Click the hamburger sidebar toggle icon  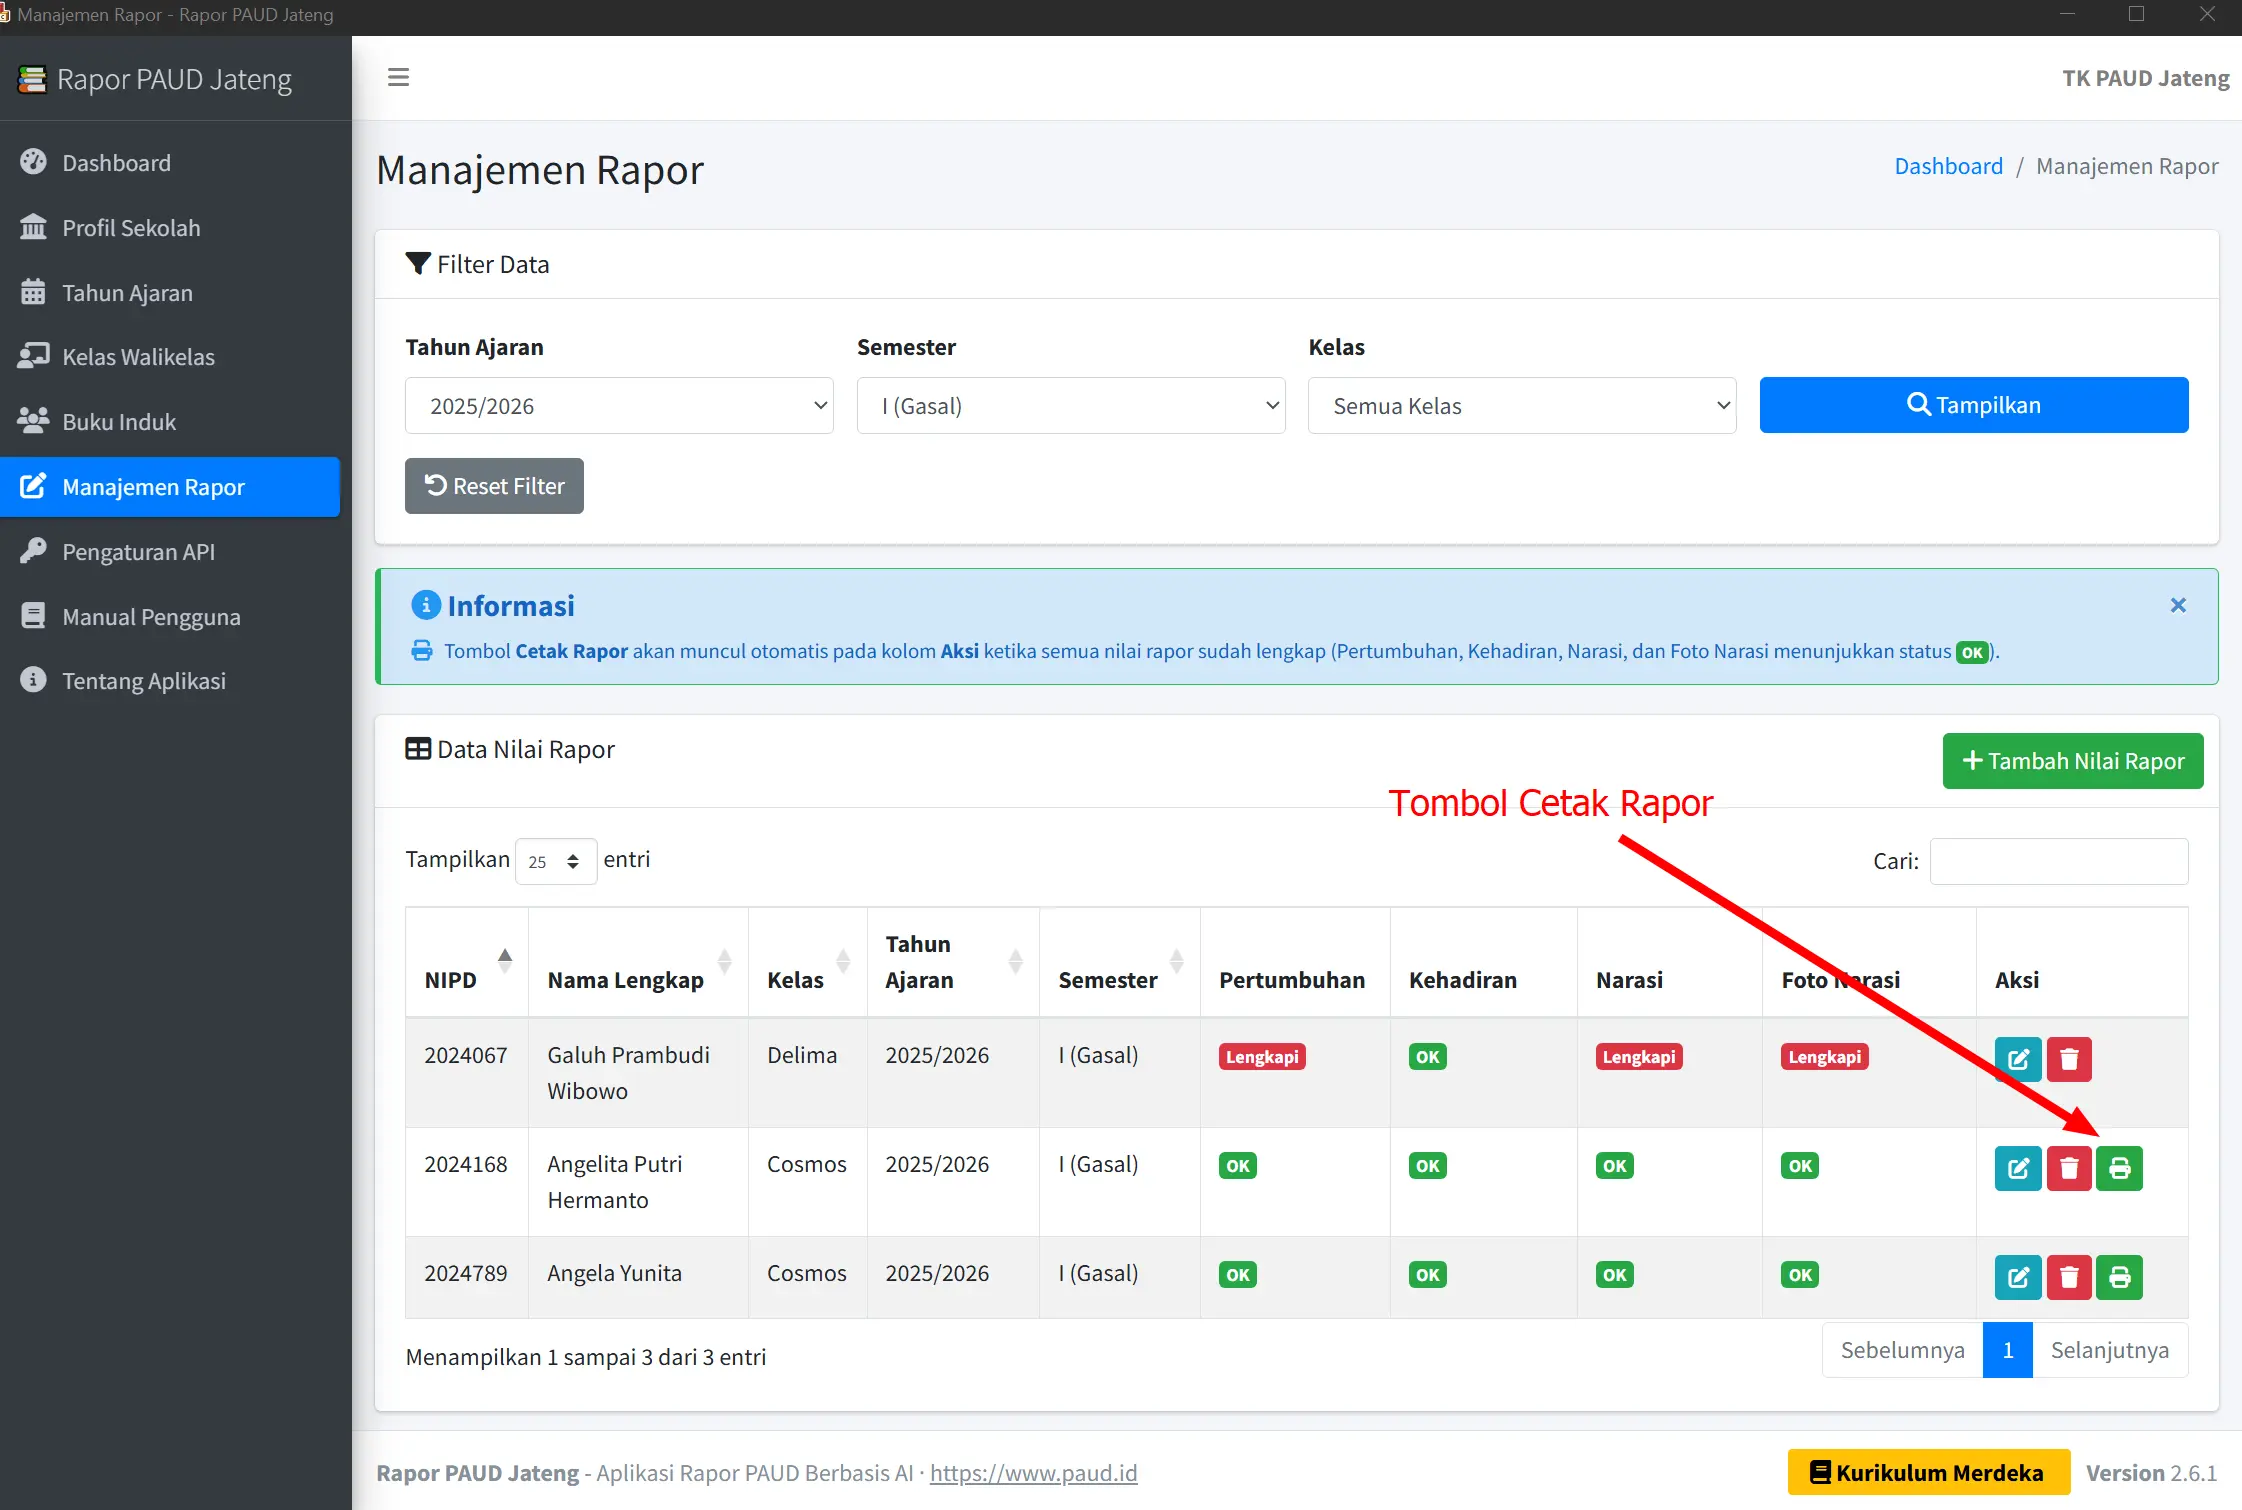coord(398,77)
